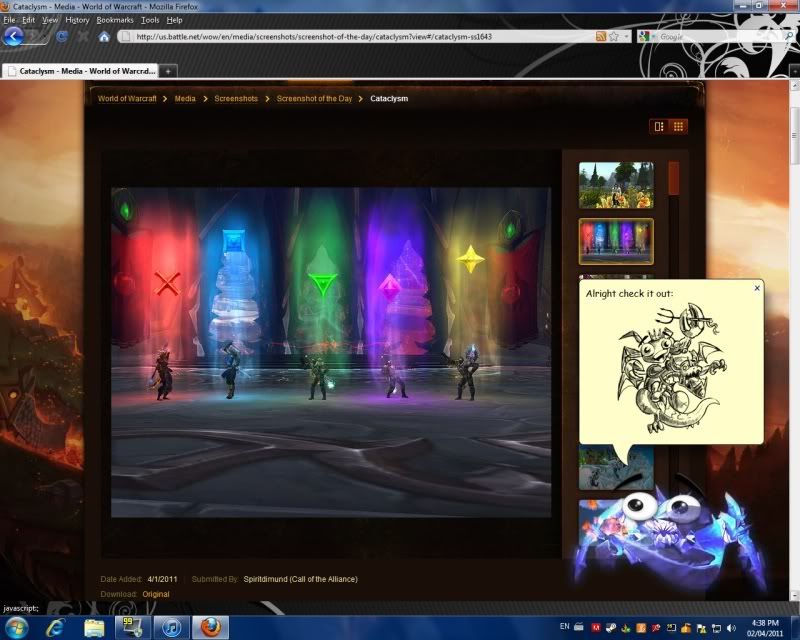The image size is (800, 640).
Task: Follow the Media breadcrumb link
Action: tap(185, 99)
